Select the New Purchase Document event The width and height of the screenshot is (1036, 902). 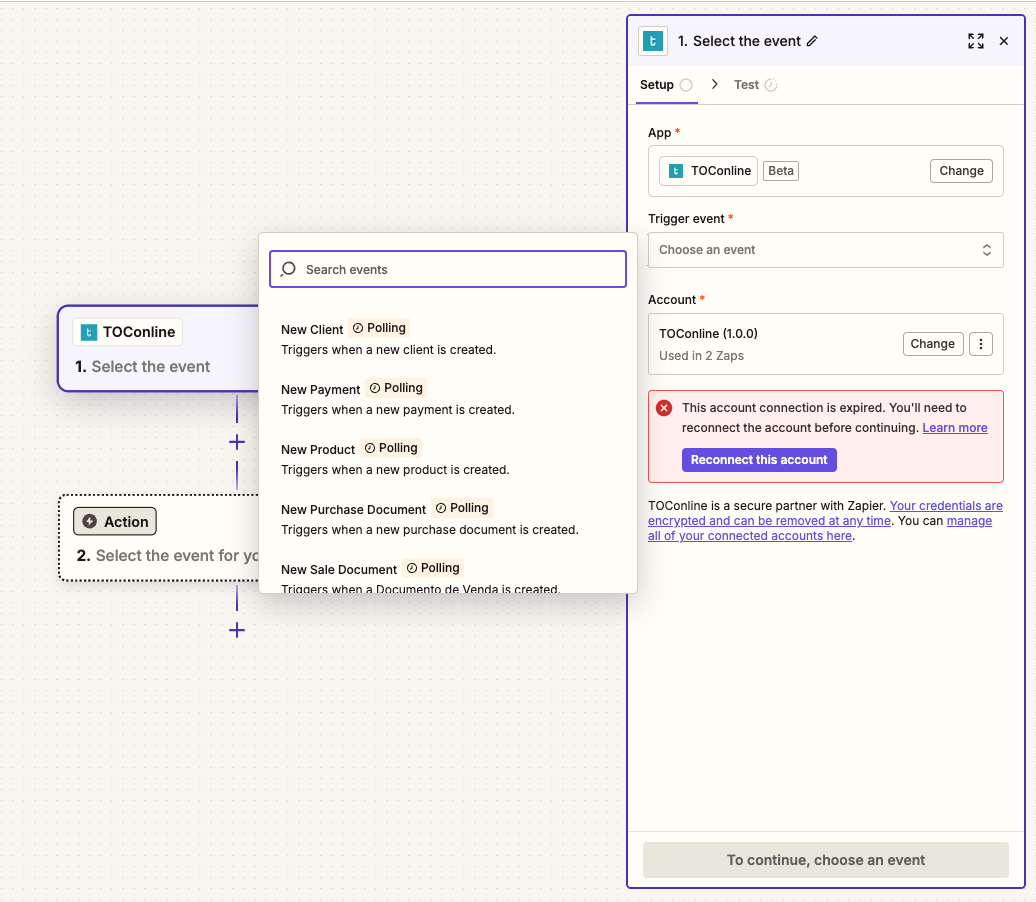click(447, 519)
